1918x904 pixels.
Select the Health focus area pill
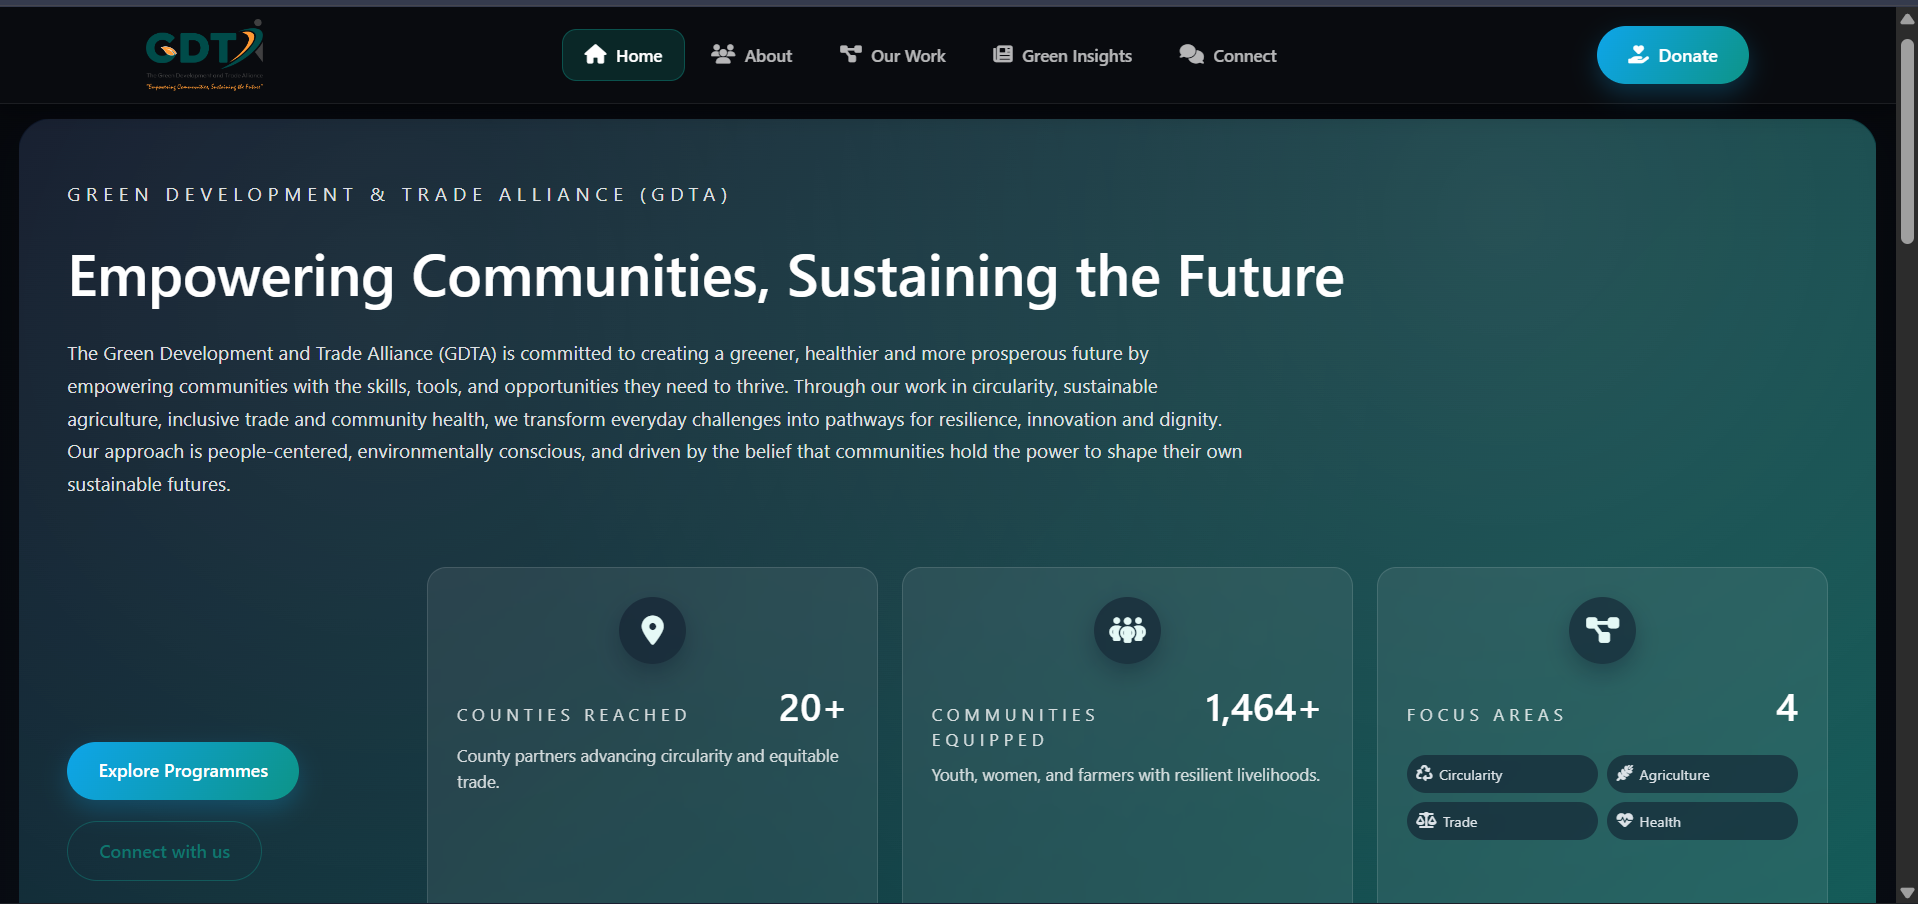pyautogui.click(x=1701, y=820)
